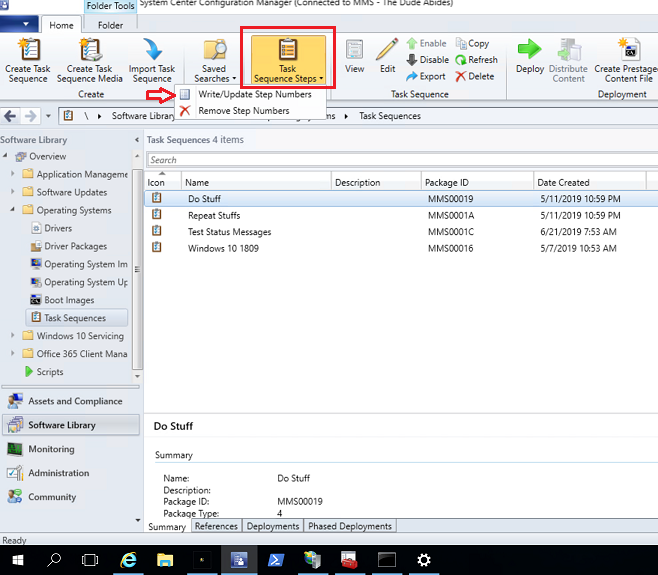Click the navigation tree vertical scrollbar
Viewport: 658px width, 575px height.
coord(137,269)
